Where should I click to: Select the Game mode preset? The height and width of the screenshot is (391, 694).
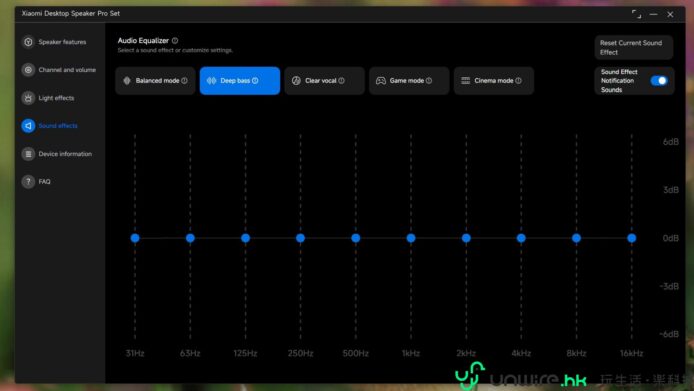pos(409,81)
